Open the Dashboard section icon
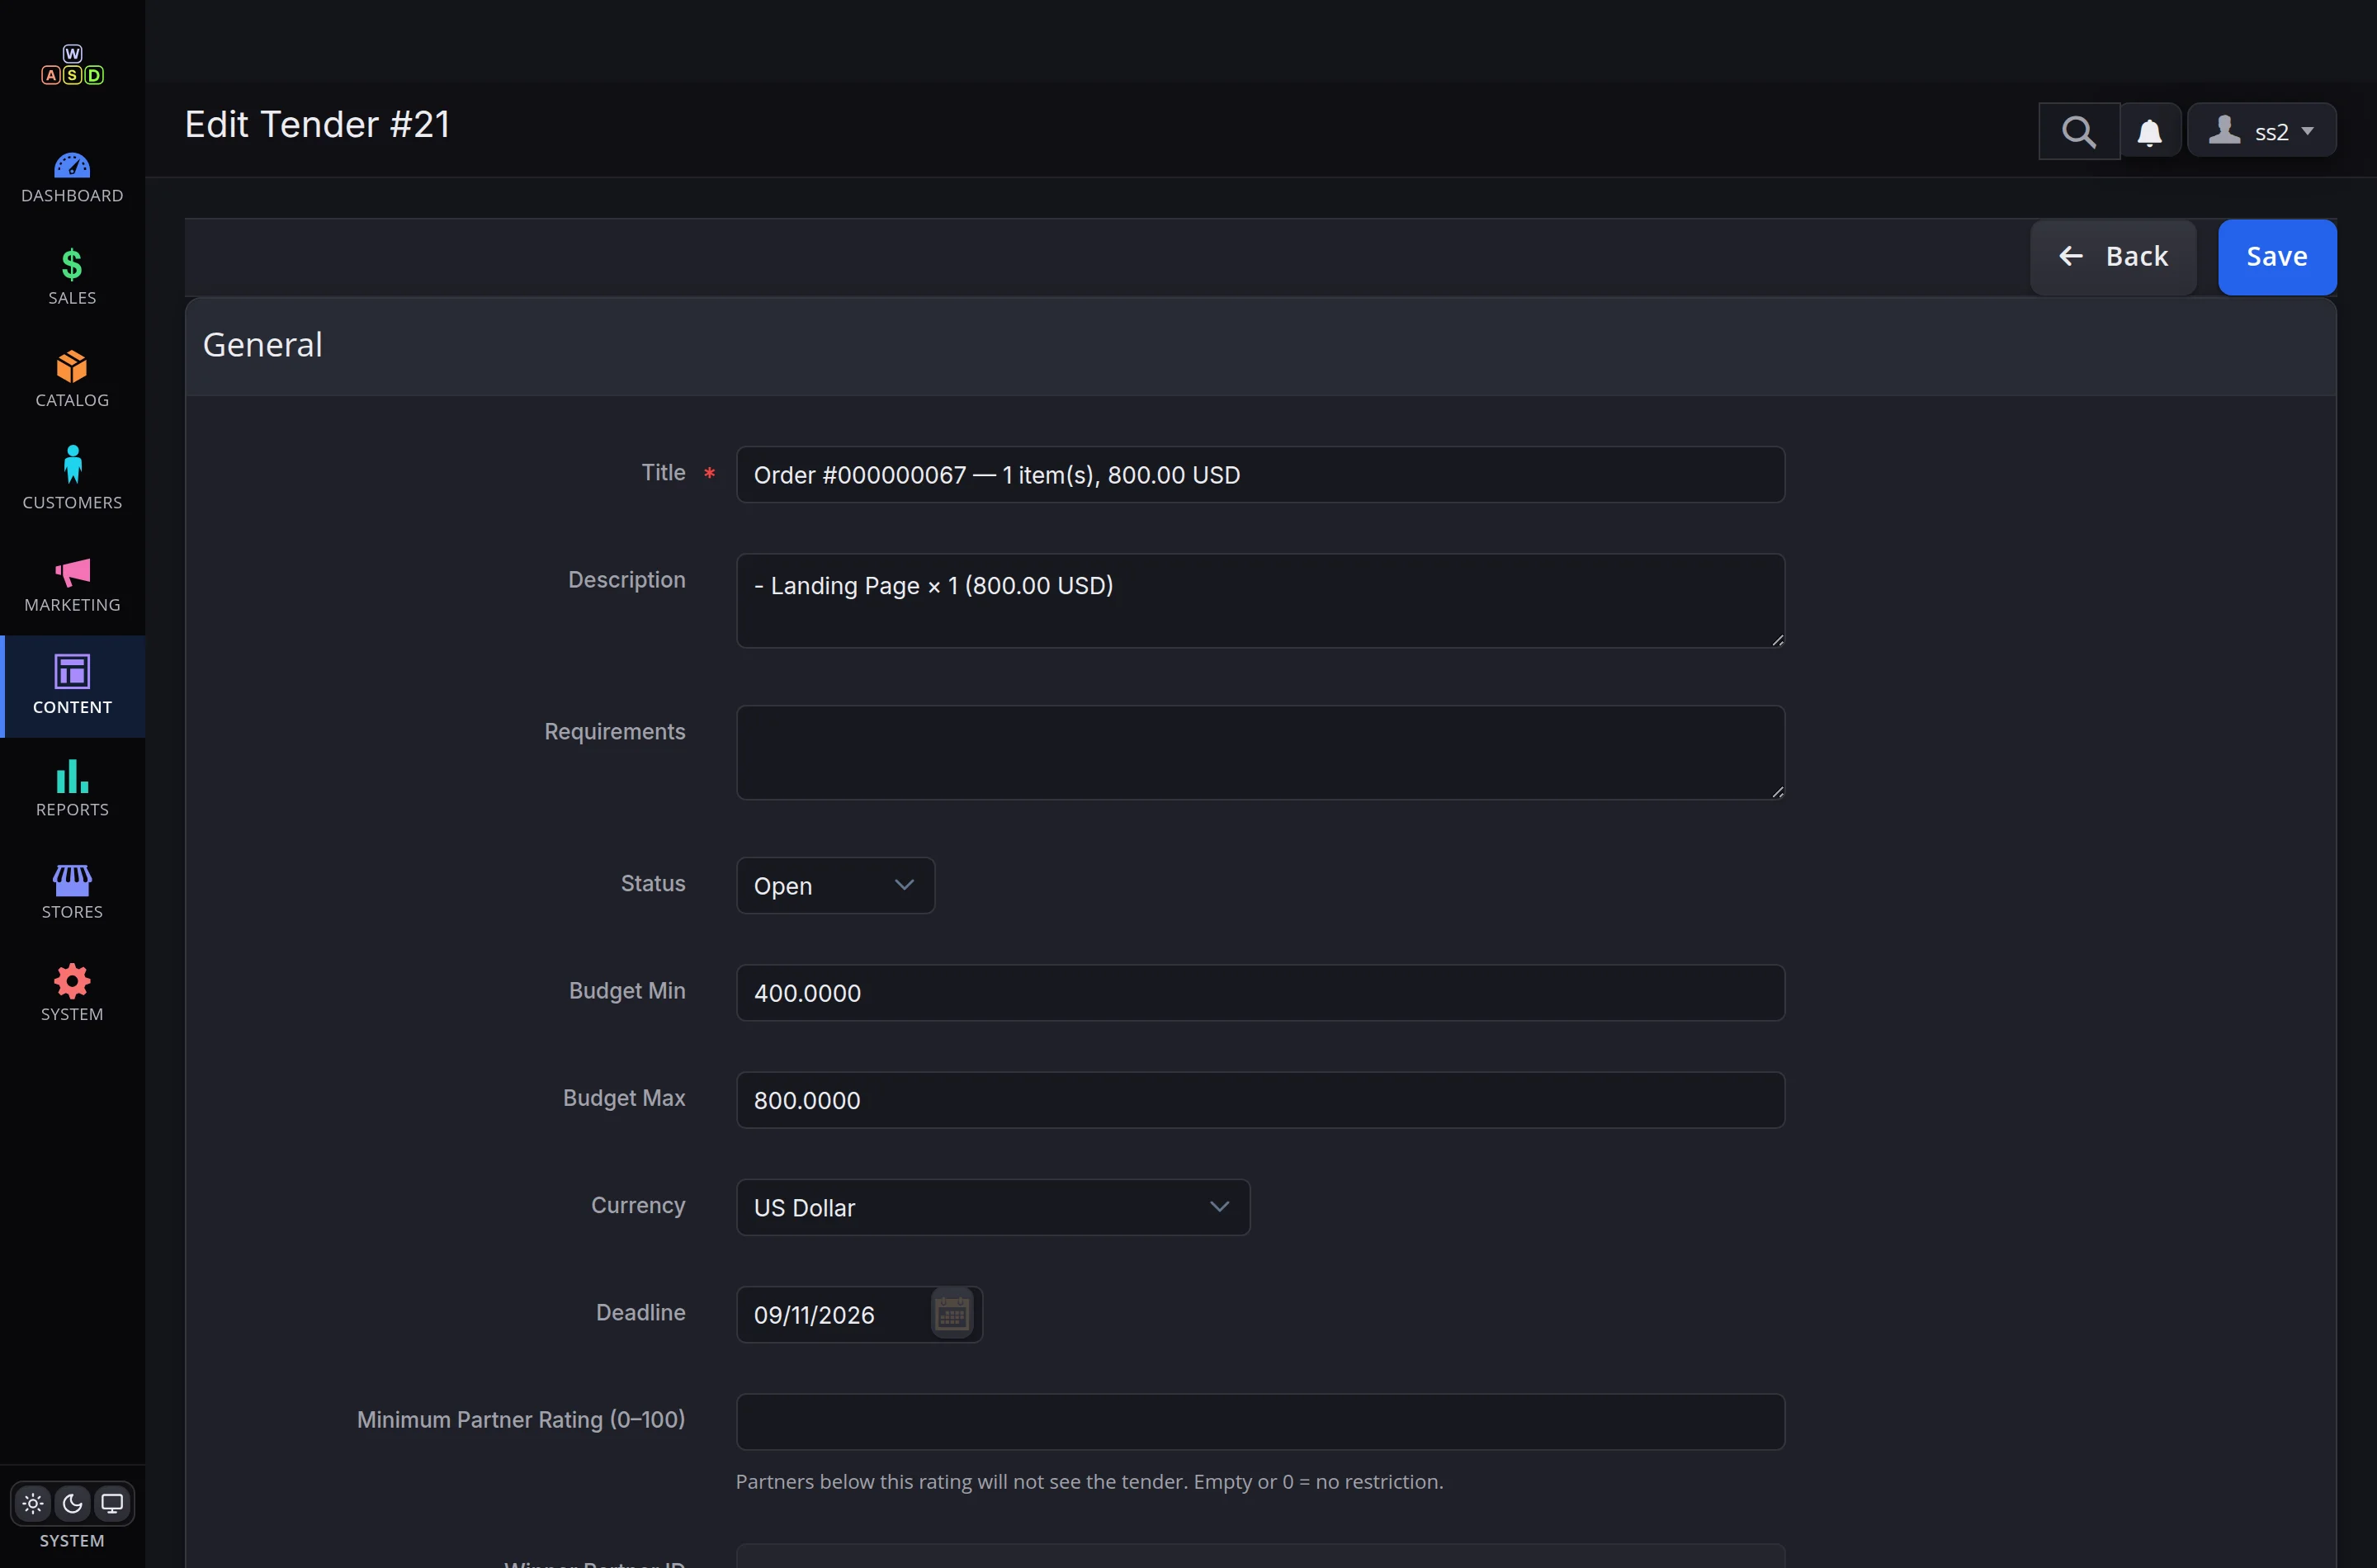2377x1568 pixels. [x=72, y=165]
